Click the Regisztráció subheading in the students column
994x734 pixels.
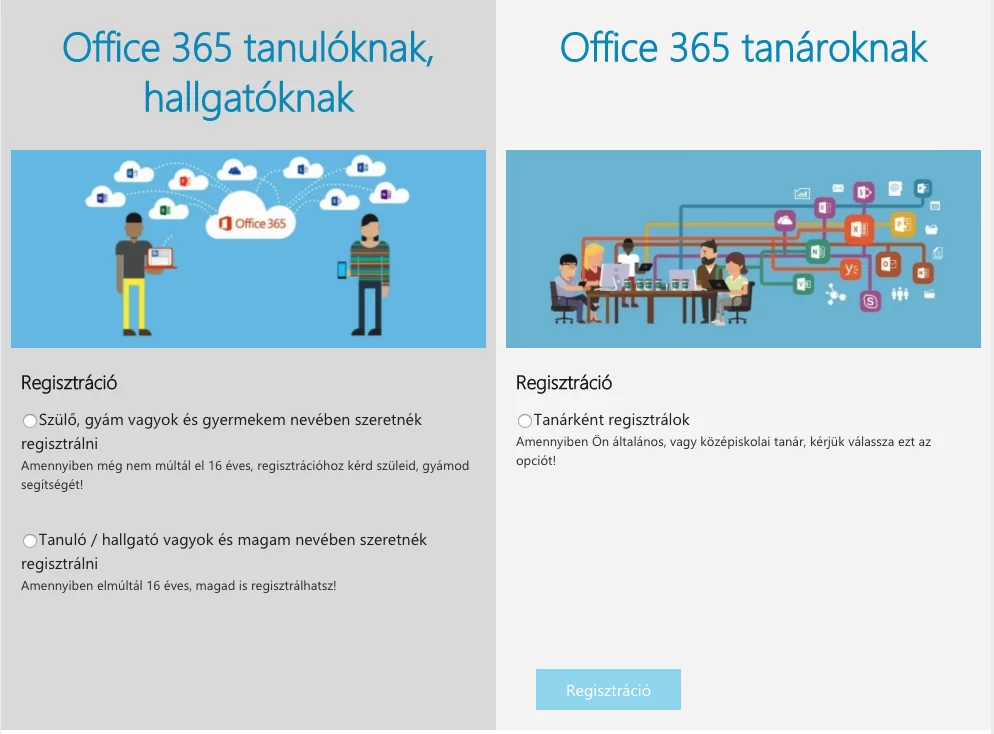coord(69,383)
